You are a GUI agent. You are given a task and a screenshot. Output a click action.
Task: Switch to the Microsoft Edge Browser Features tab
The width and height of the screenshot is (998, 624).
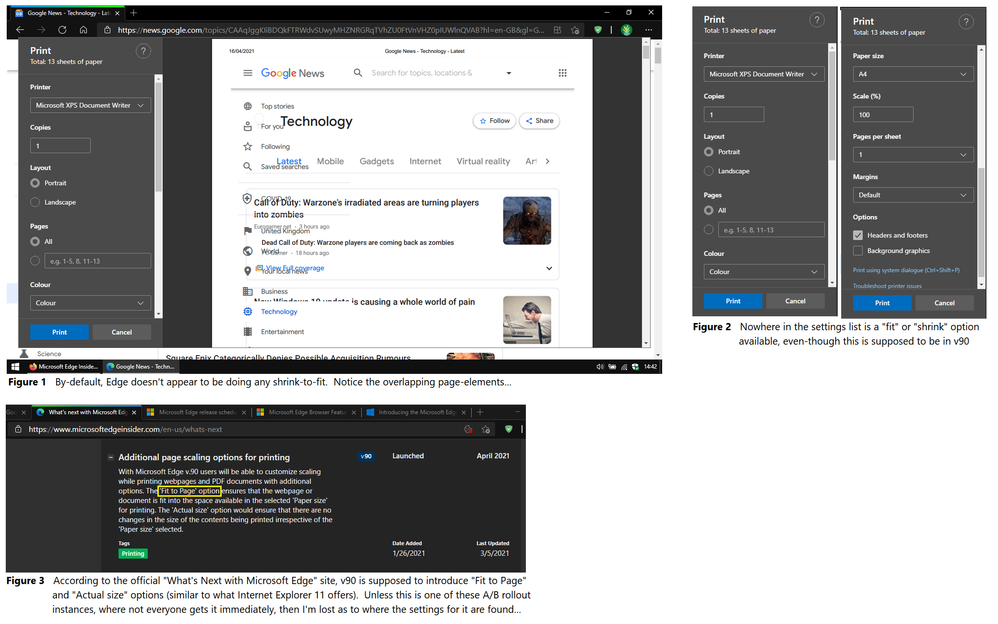(307, 412)
